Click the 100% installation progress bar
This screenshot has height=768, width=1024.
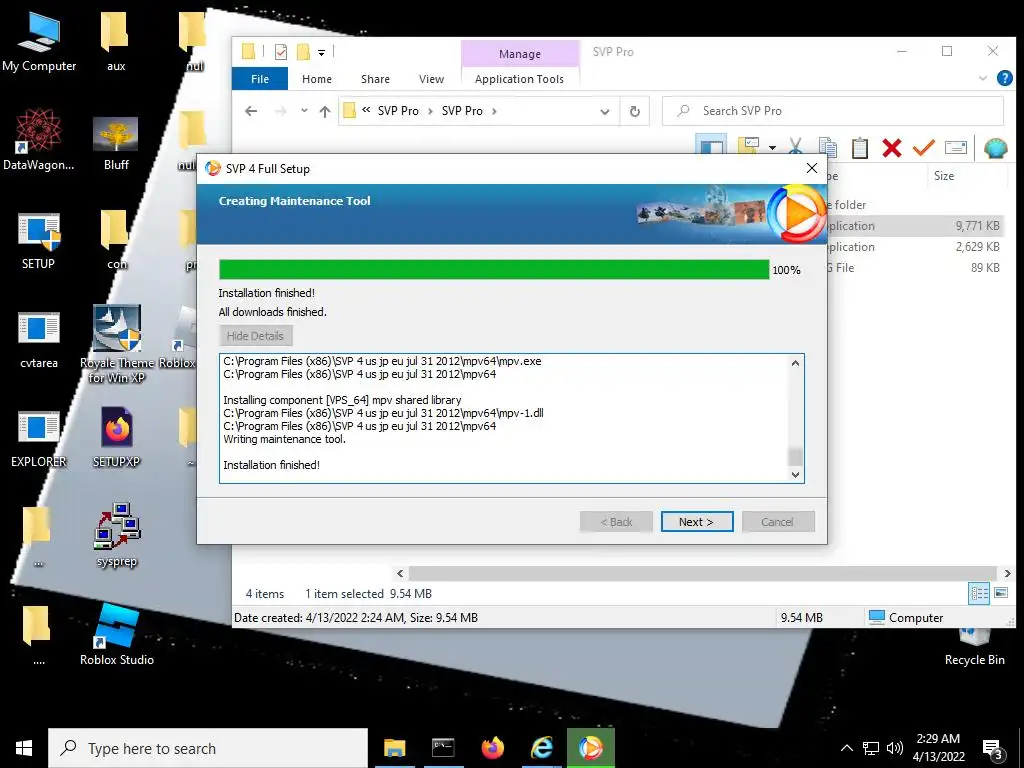(x=494, y=269)
